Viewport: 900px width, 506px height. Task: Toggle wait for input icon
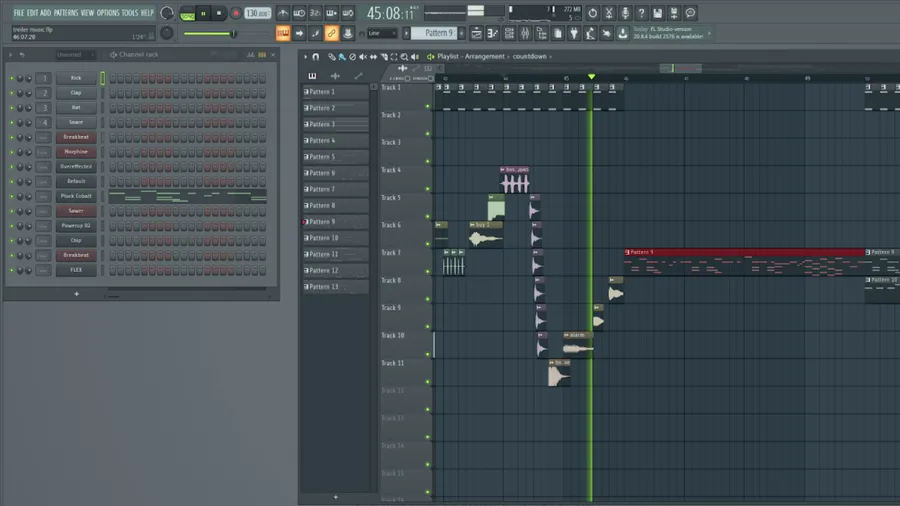point(299,13)
